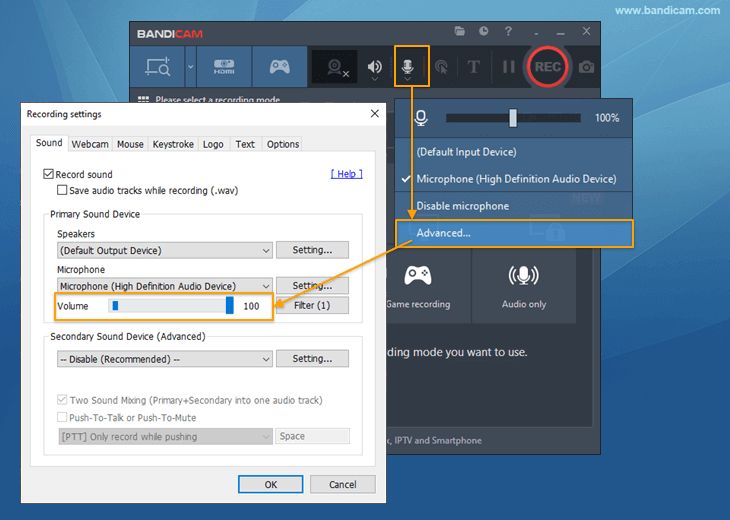Open the [ Help ] link
Screen dimensions: 730x520
coord(346,174)
